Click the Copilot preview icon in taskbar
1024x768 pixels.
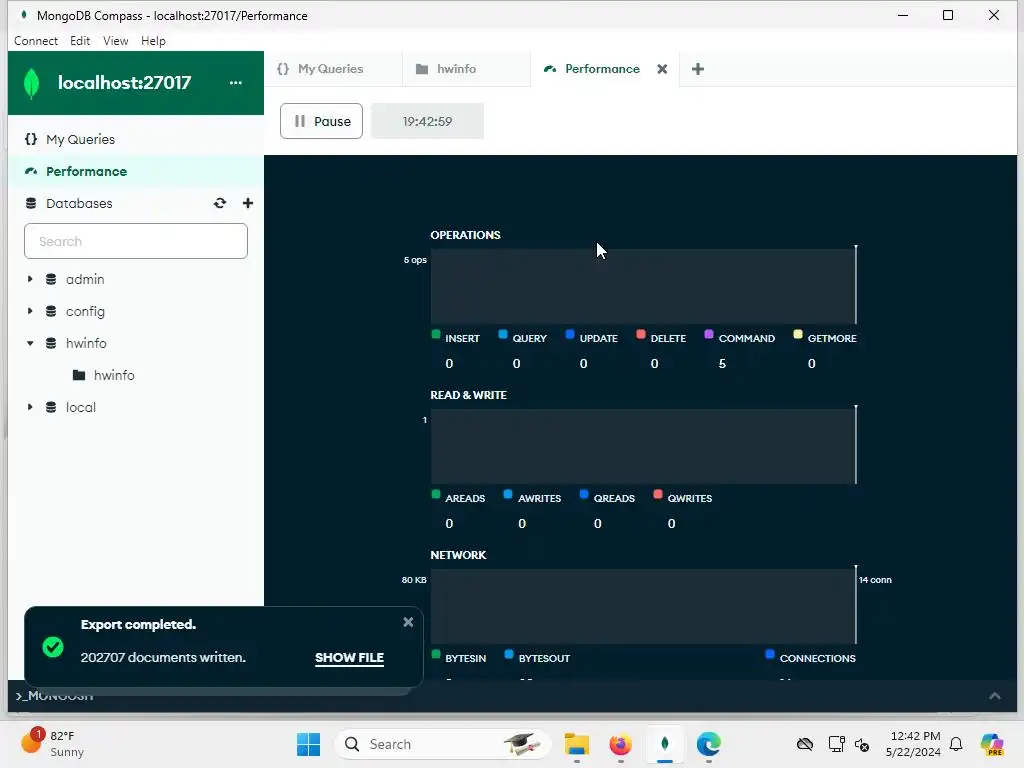(x=992, y=744)
